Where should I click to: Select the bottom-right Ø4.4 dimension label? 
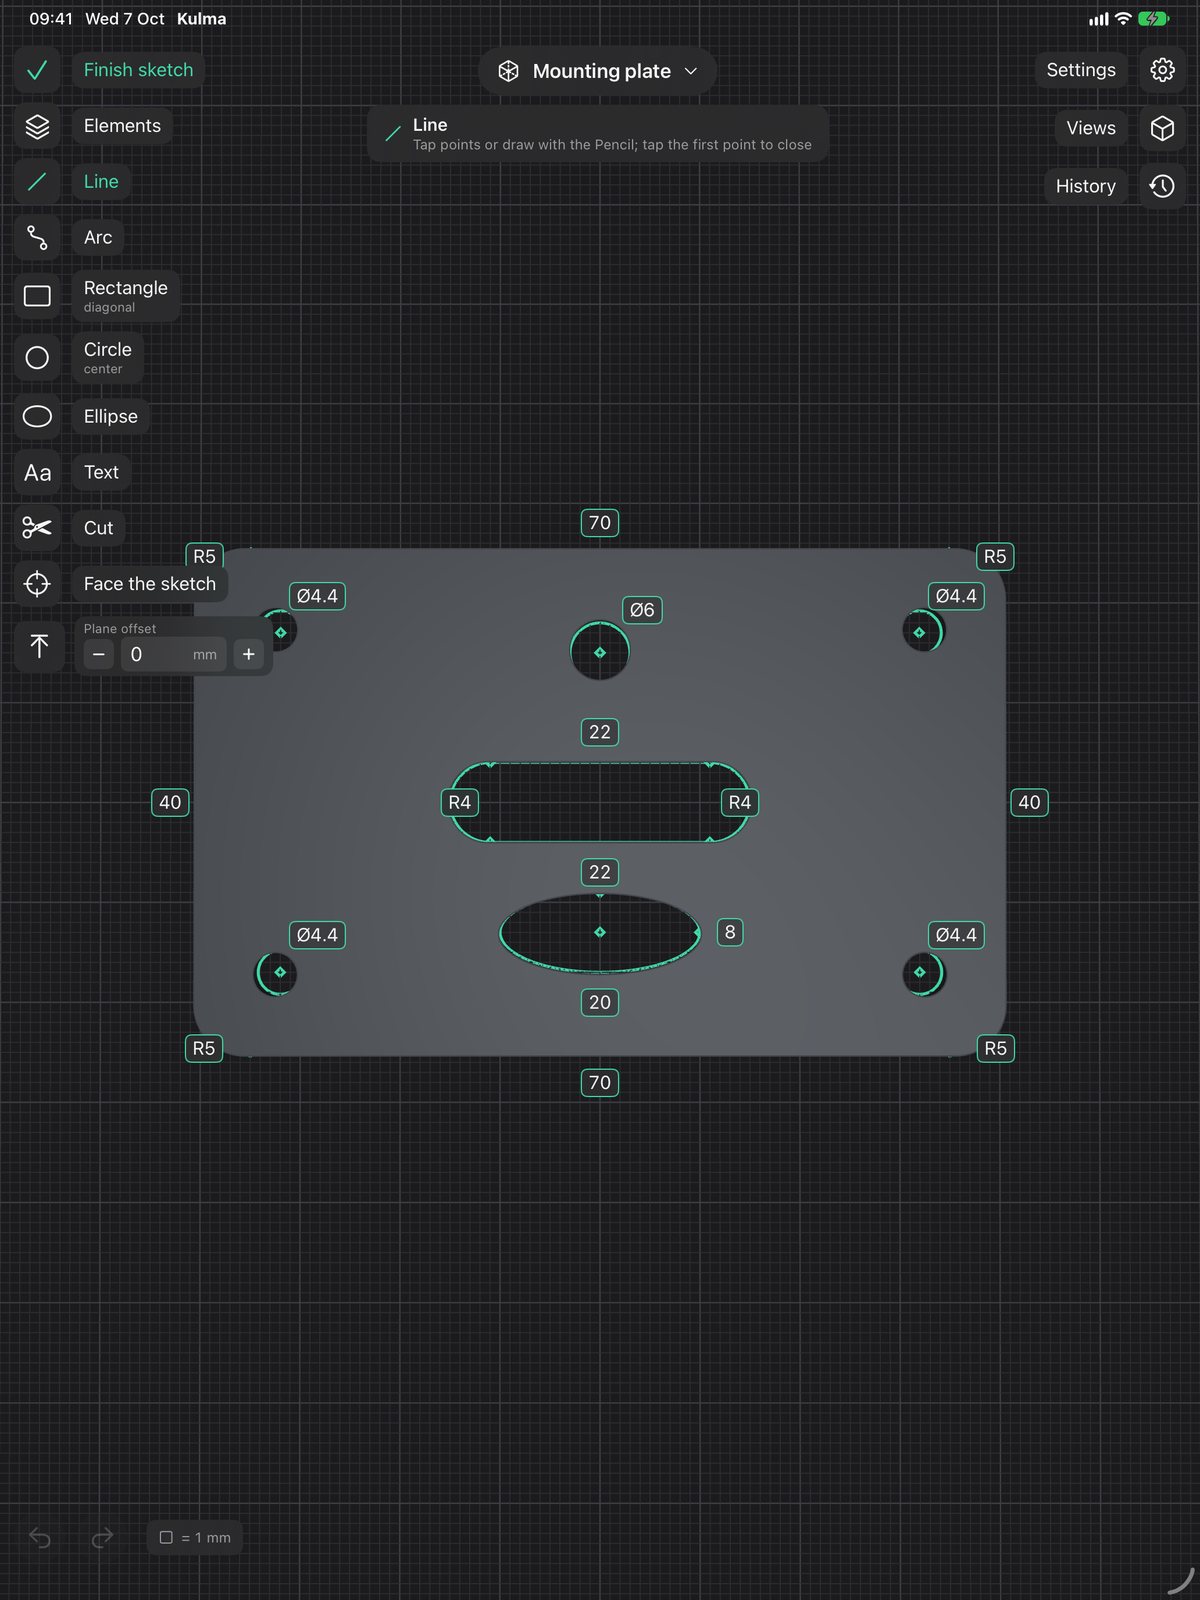click(x=956, y=935)
